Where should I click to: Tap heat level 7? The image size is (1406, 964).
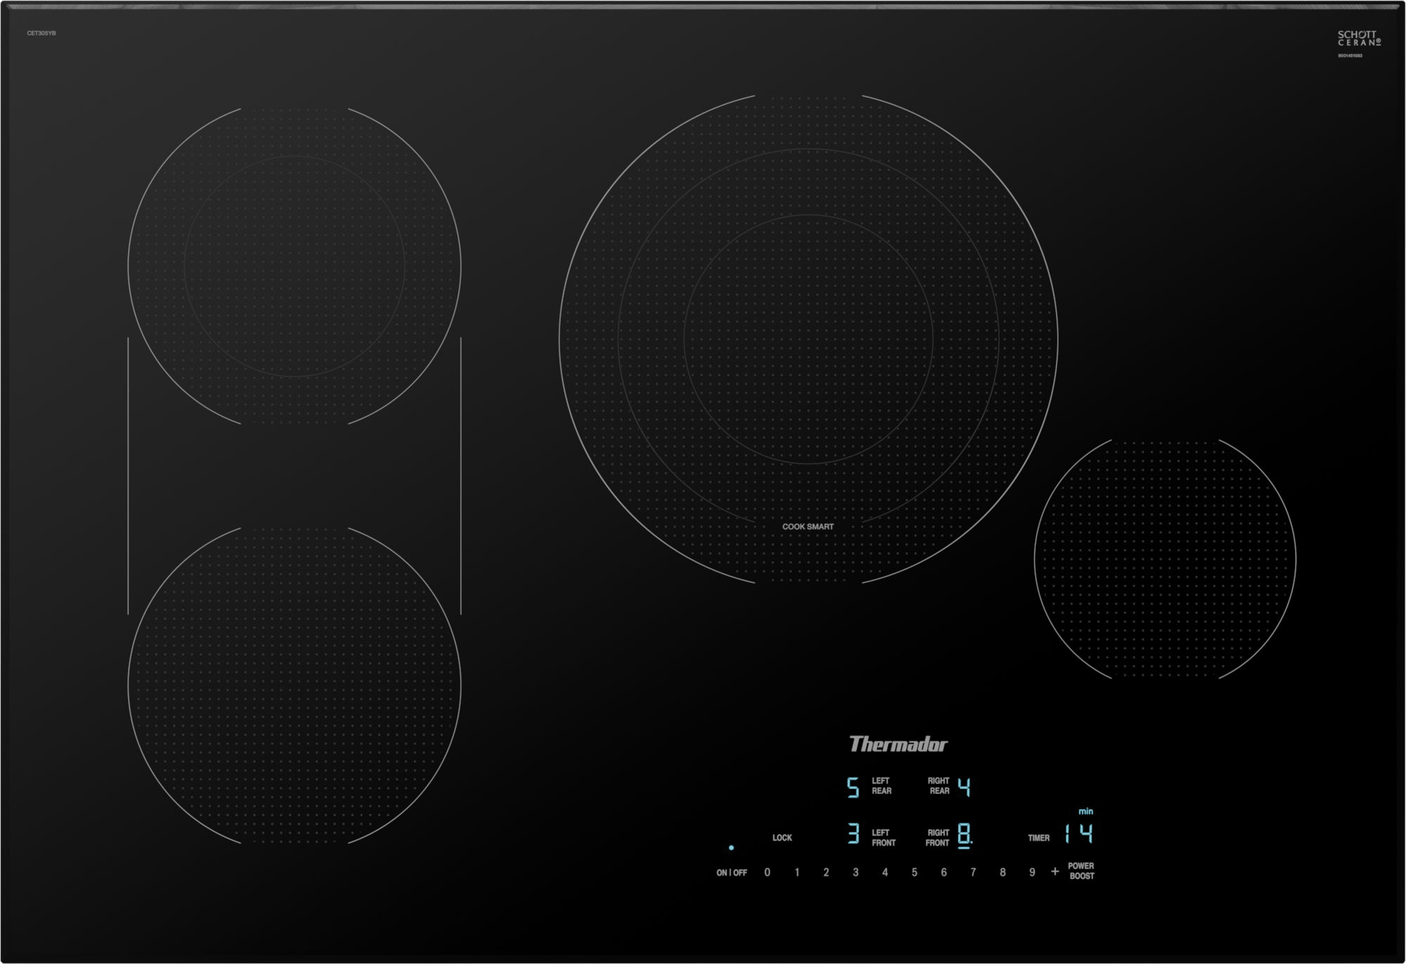[x=973, y=873]
